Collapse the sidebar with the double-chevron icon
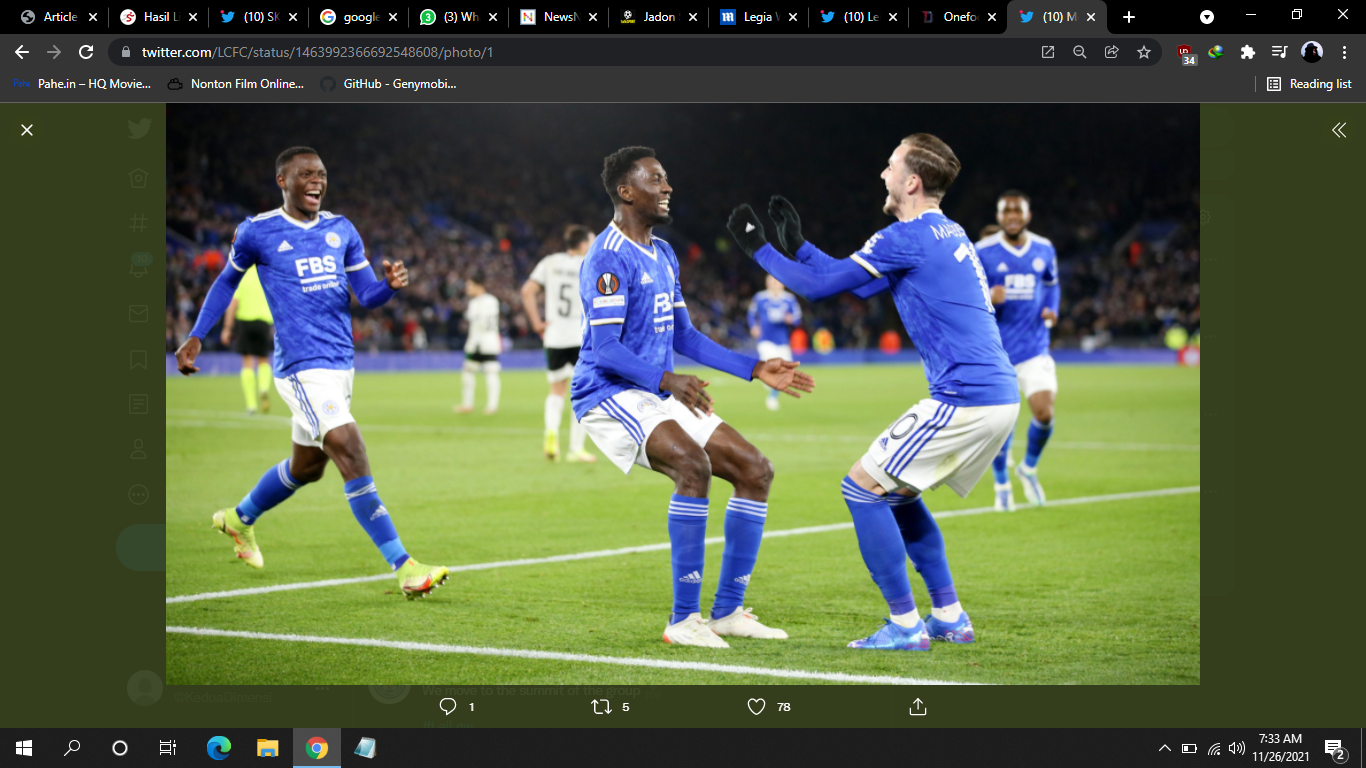Image resolution: width=1366 pixels, height=768 pixels. 1339,130
